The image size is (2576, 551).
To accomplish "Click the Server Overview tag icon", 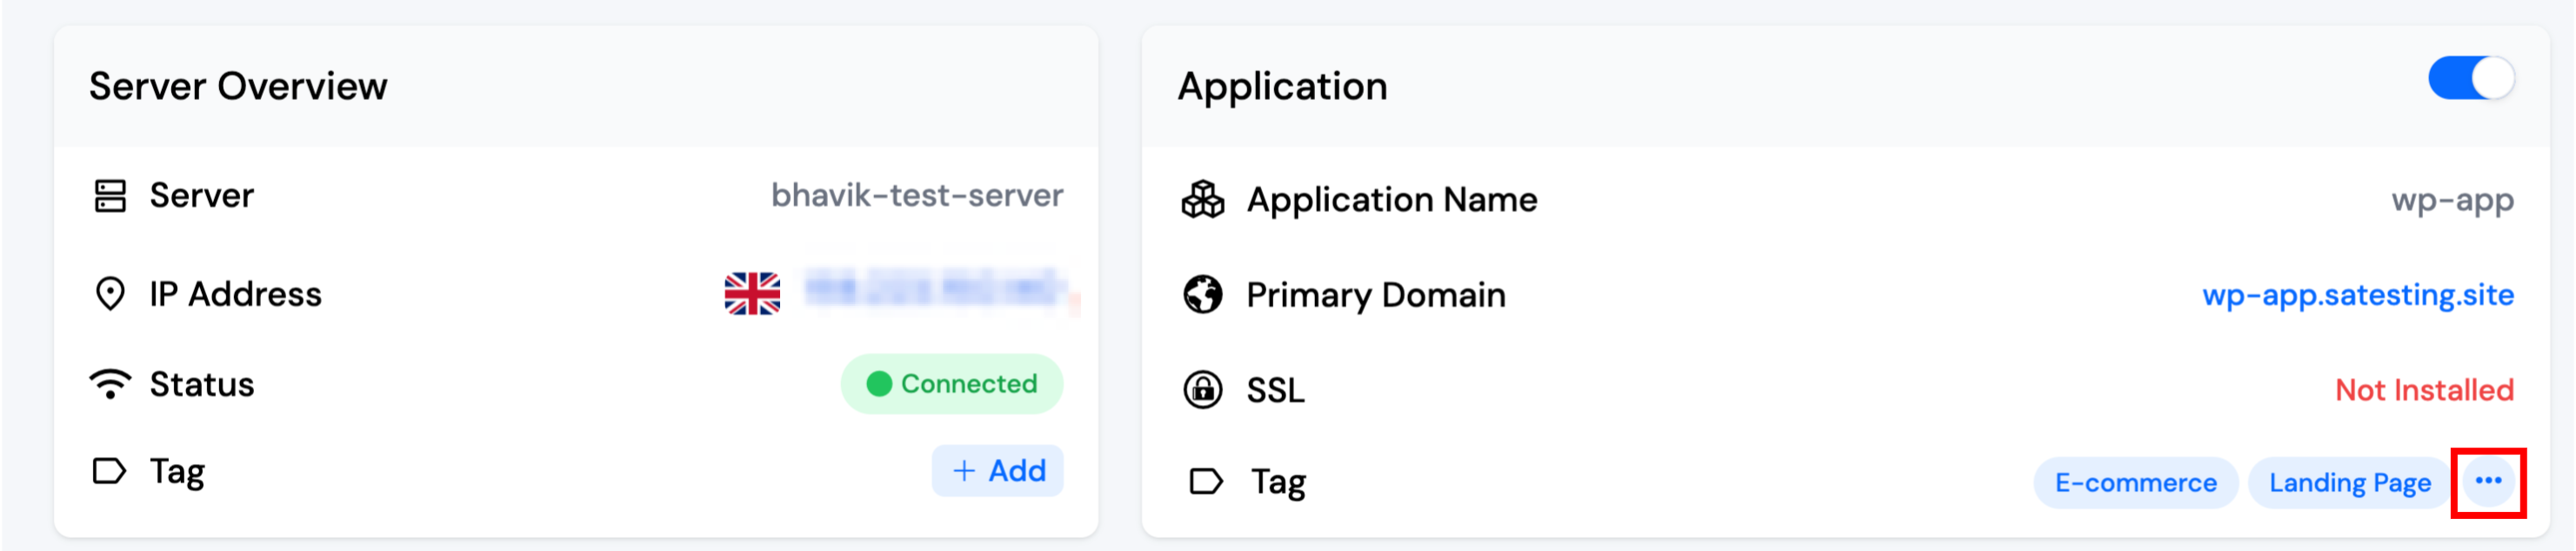I will [109, 471].
